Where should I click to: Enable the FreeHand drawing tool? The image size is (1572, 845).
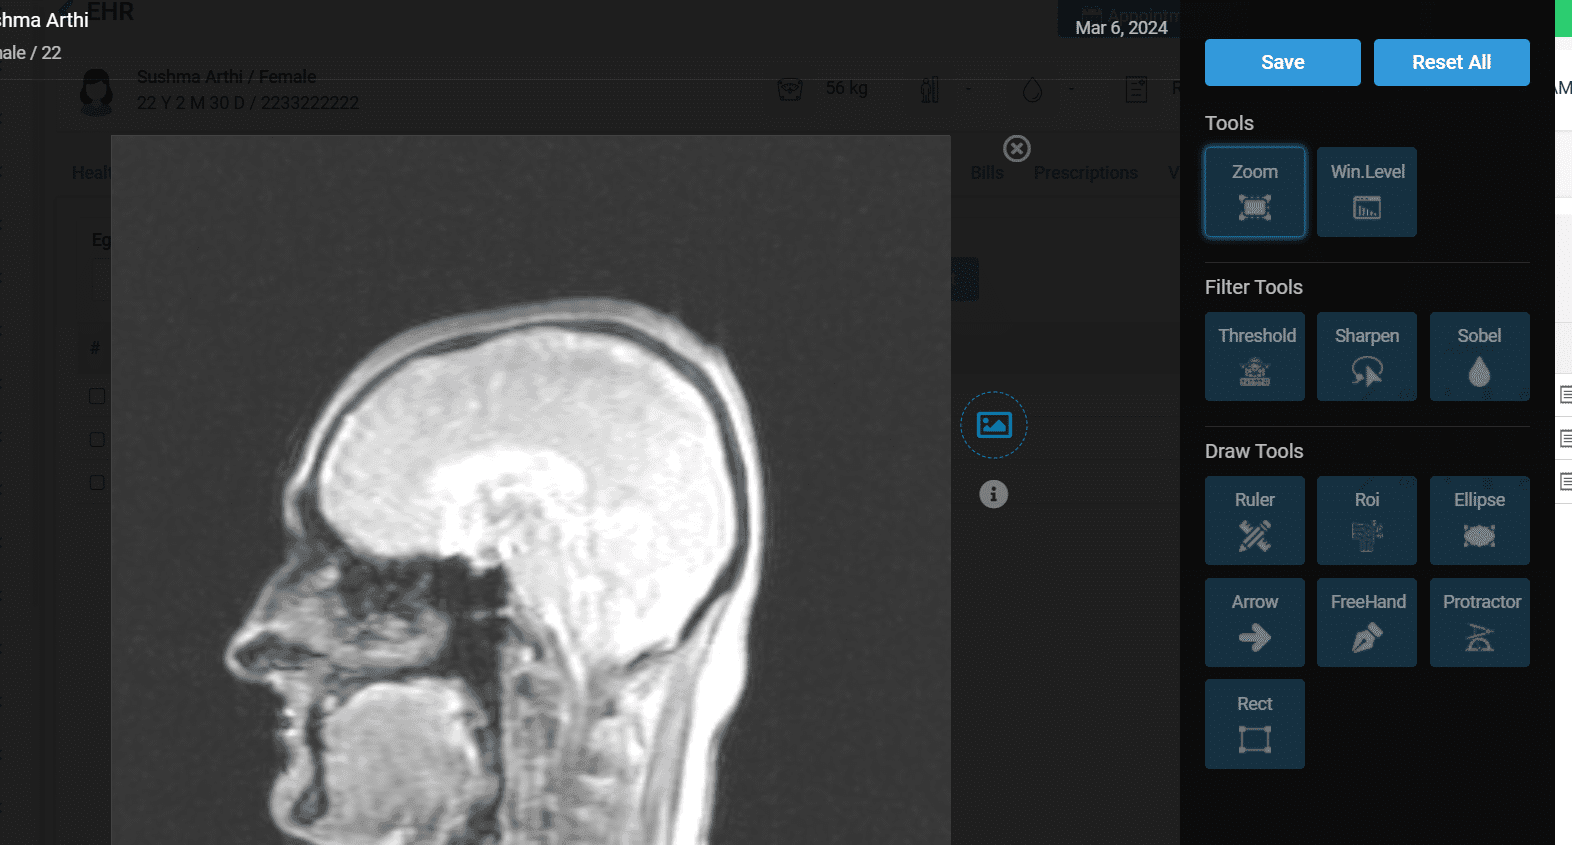[1366, 622]
